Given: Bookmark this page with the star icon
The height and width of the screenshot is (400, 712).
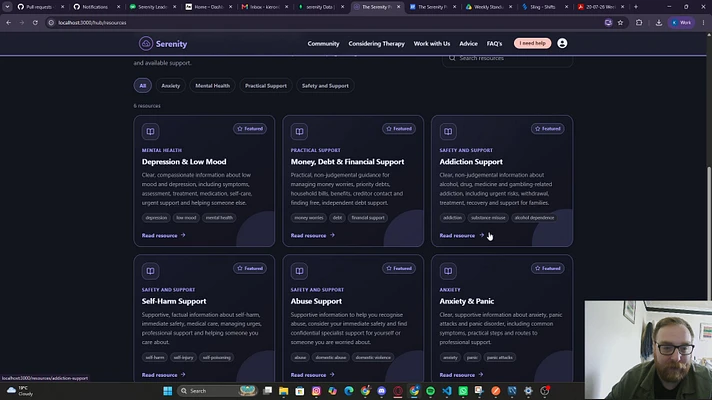Looking at the screenshot, I should coord(620,22).
